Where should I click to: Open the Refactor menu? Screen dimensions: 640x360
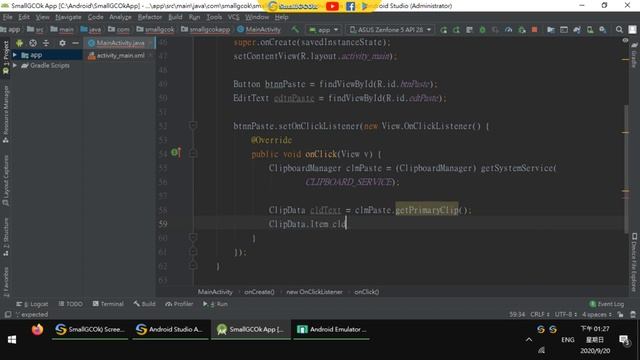(150, 17)
